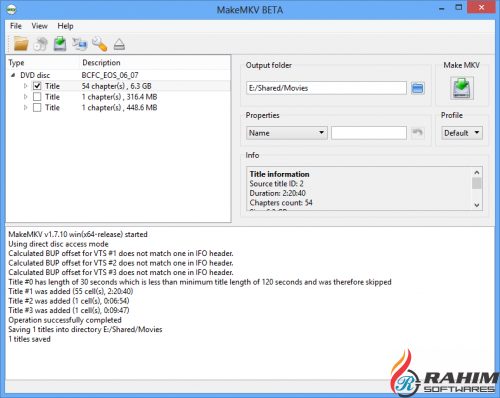The image size is (500, 398).
Task: Click the revert property value icon
Action: (x=417, y=133)
